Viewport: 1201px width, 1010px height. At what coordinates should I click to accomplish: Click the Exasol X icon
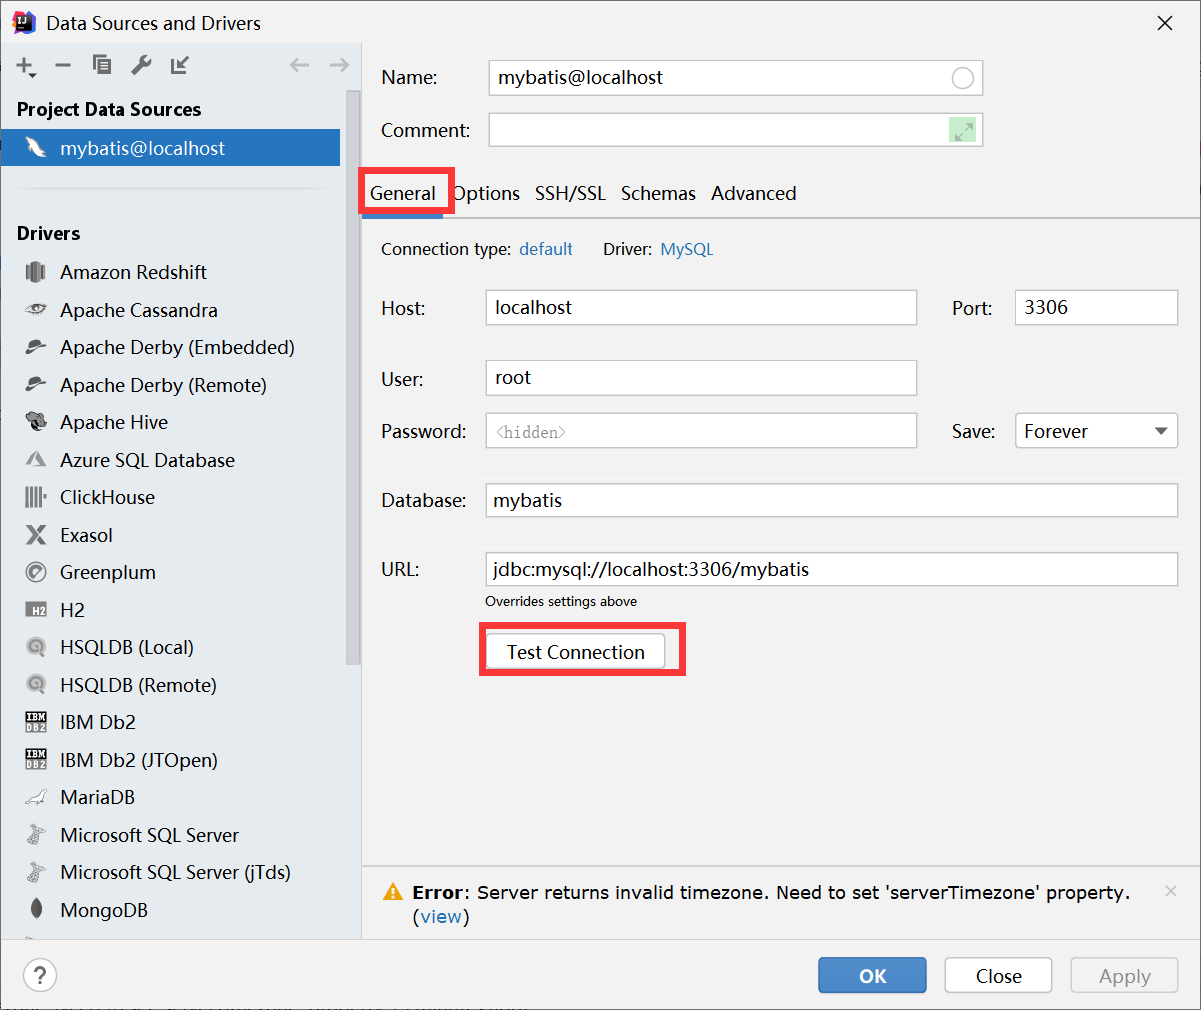pyautogui.click(x=36, y=535)
